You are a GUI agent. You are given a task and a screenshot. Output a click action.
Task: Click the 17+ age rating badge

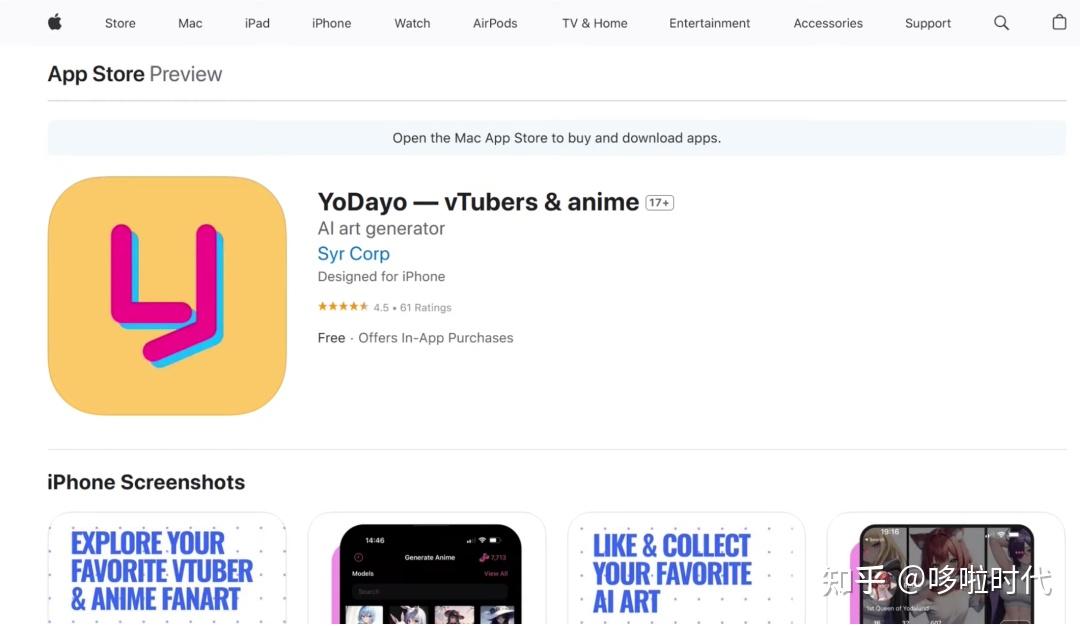point(659,202)
